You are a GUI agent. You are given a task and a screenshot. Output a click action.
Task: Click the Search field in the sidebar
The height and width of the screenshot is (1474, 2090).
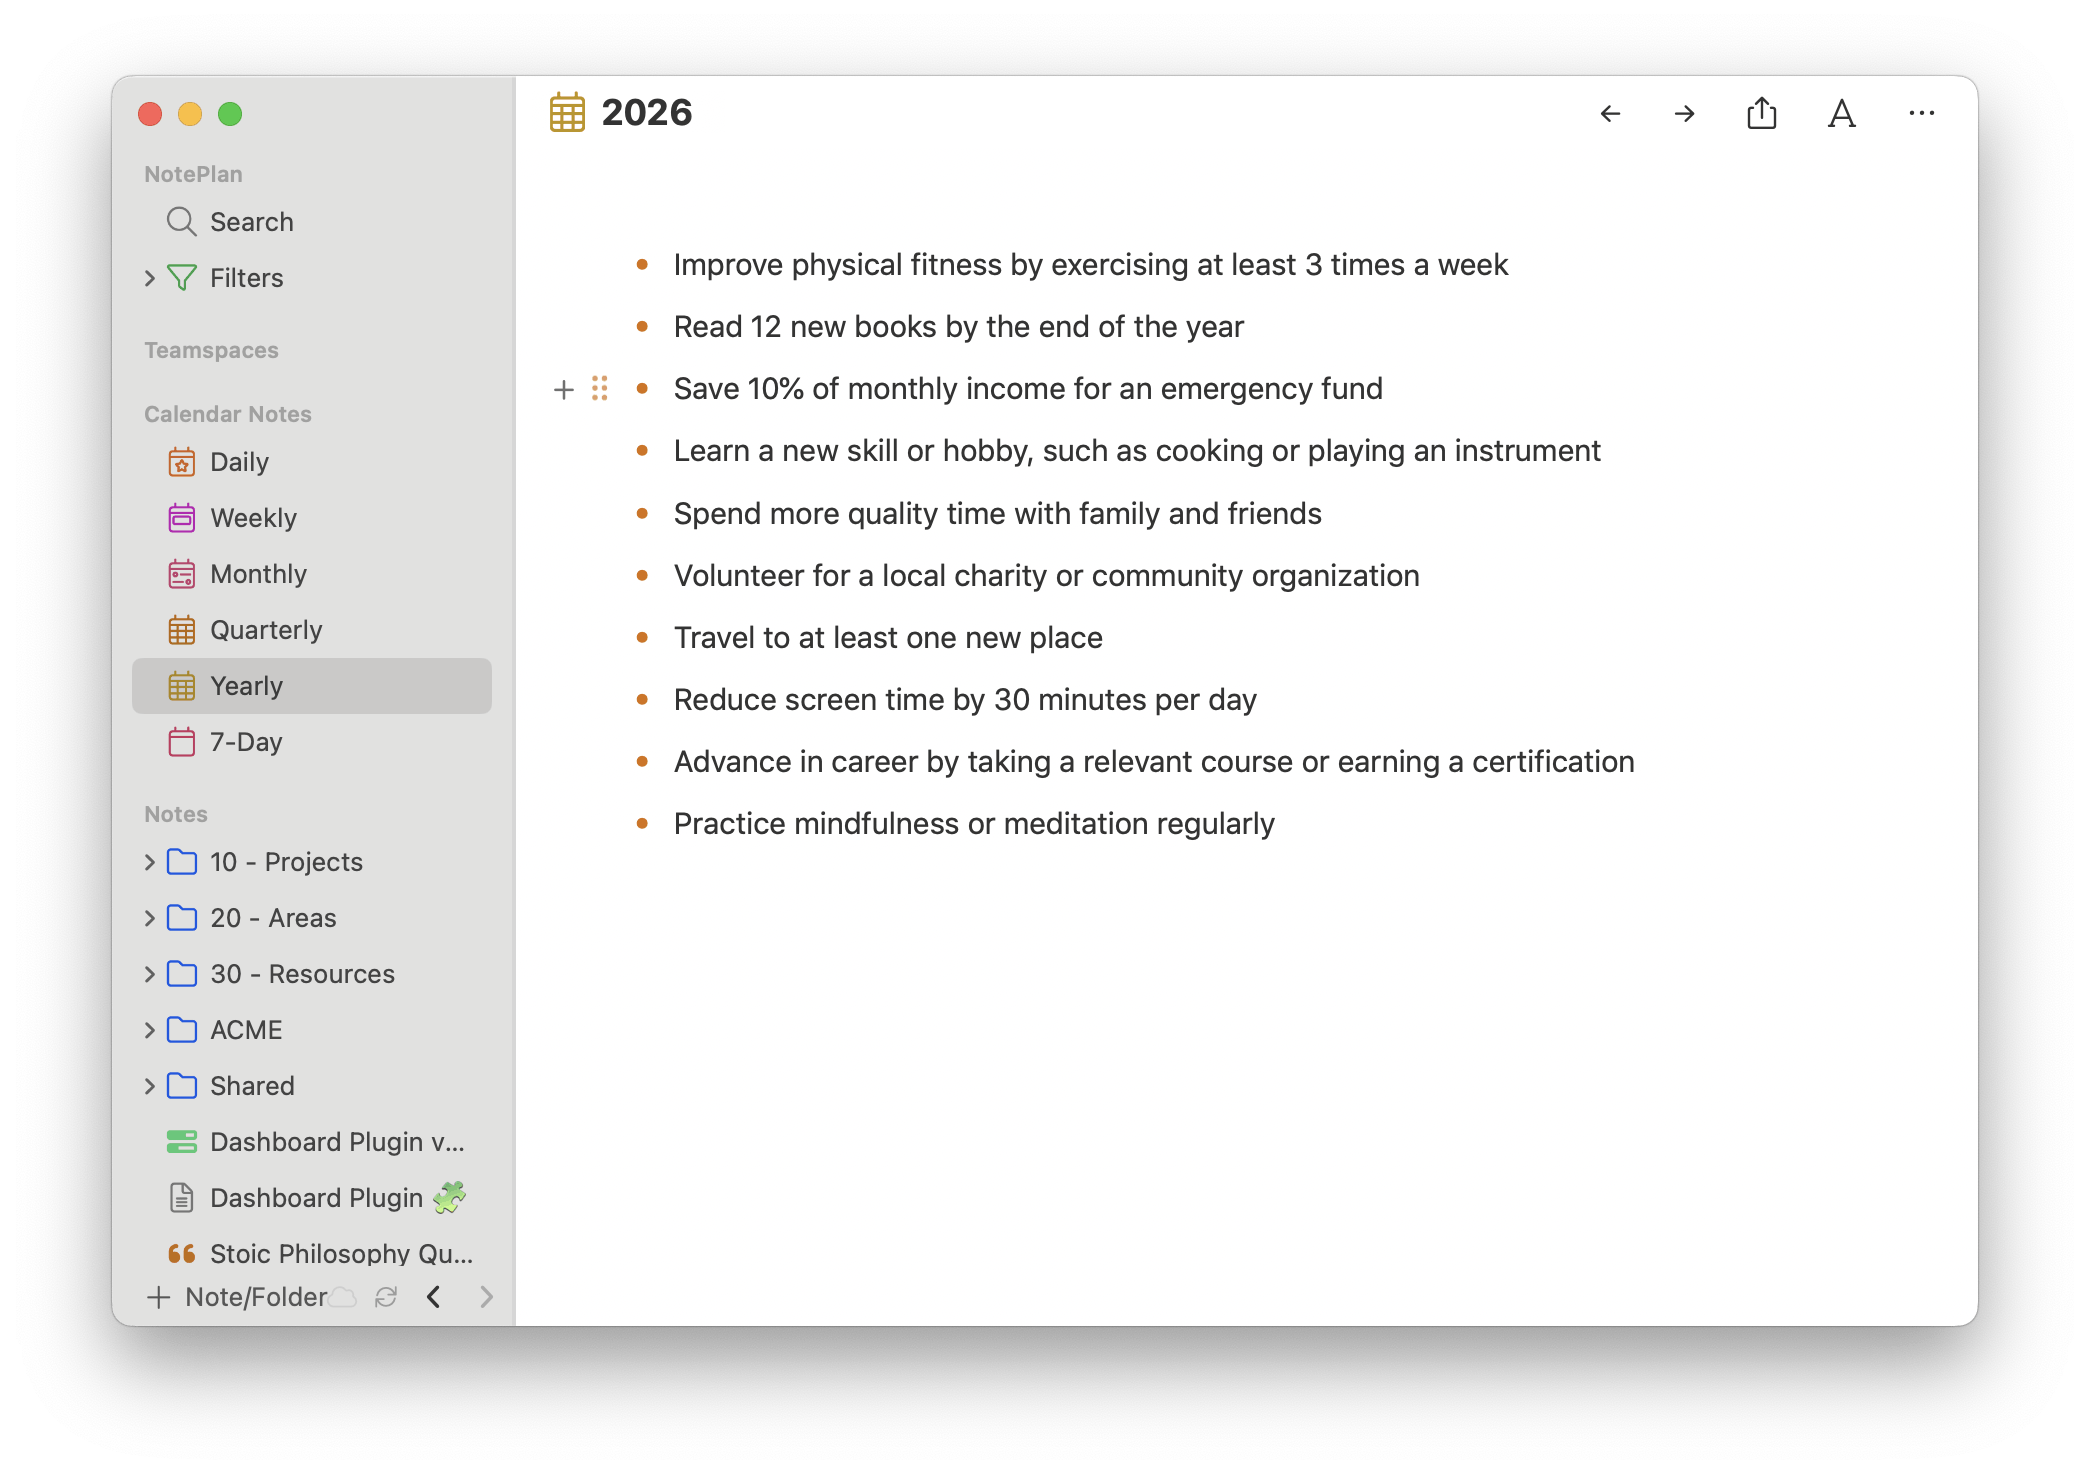point(251,222)
